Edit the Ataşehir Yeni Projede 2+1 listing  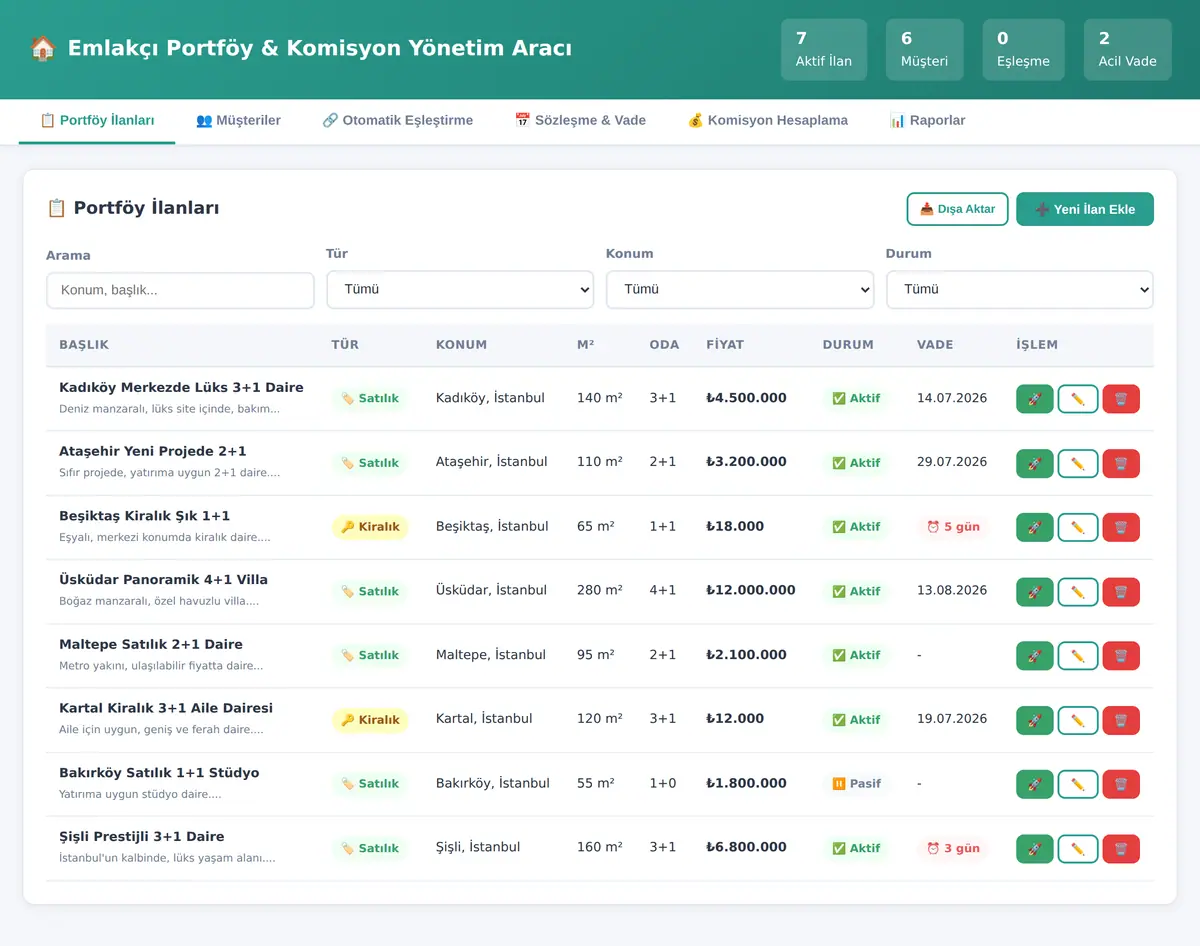tap(1078, 463)
